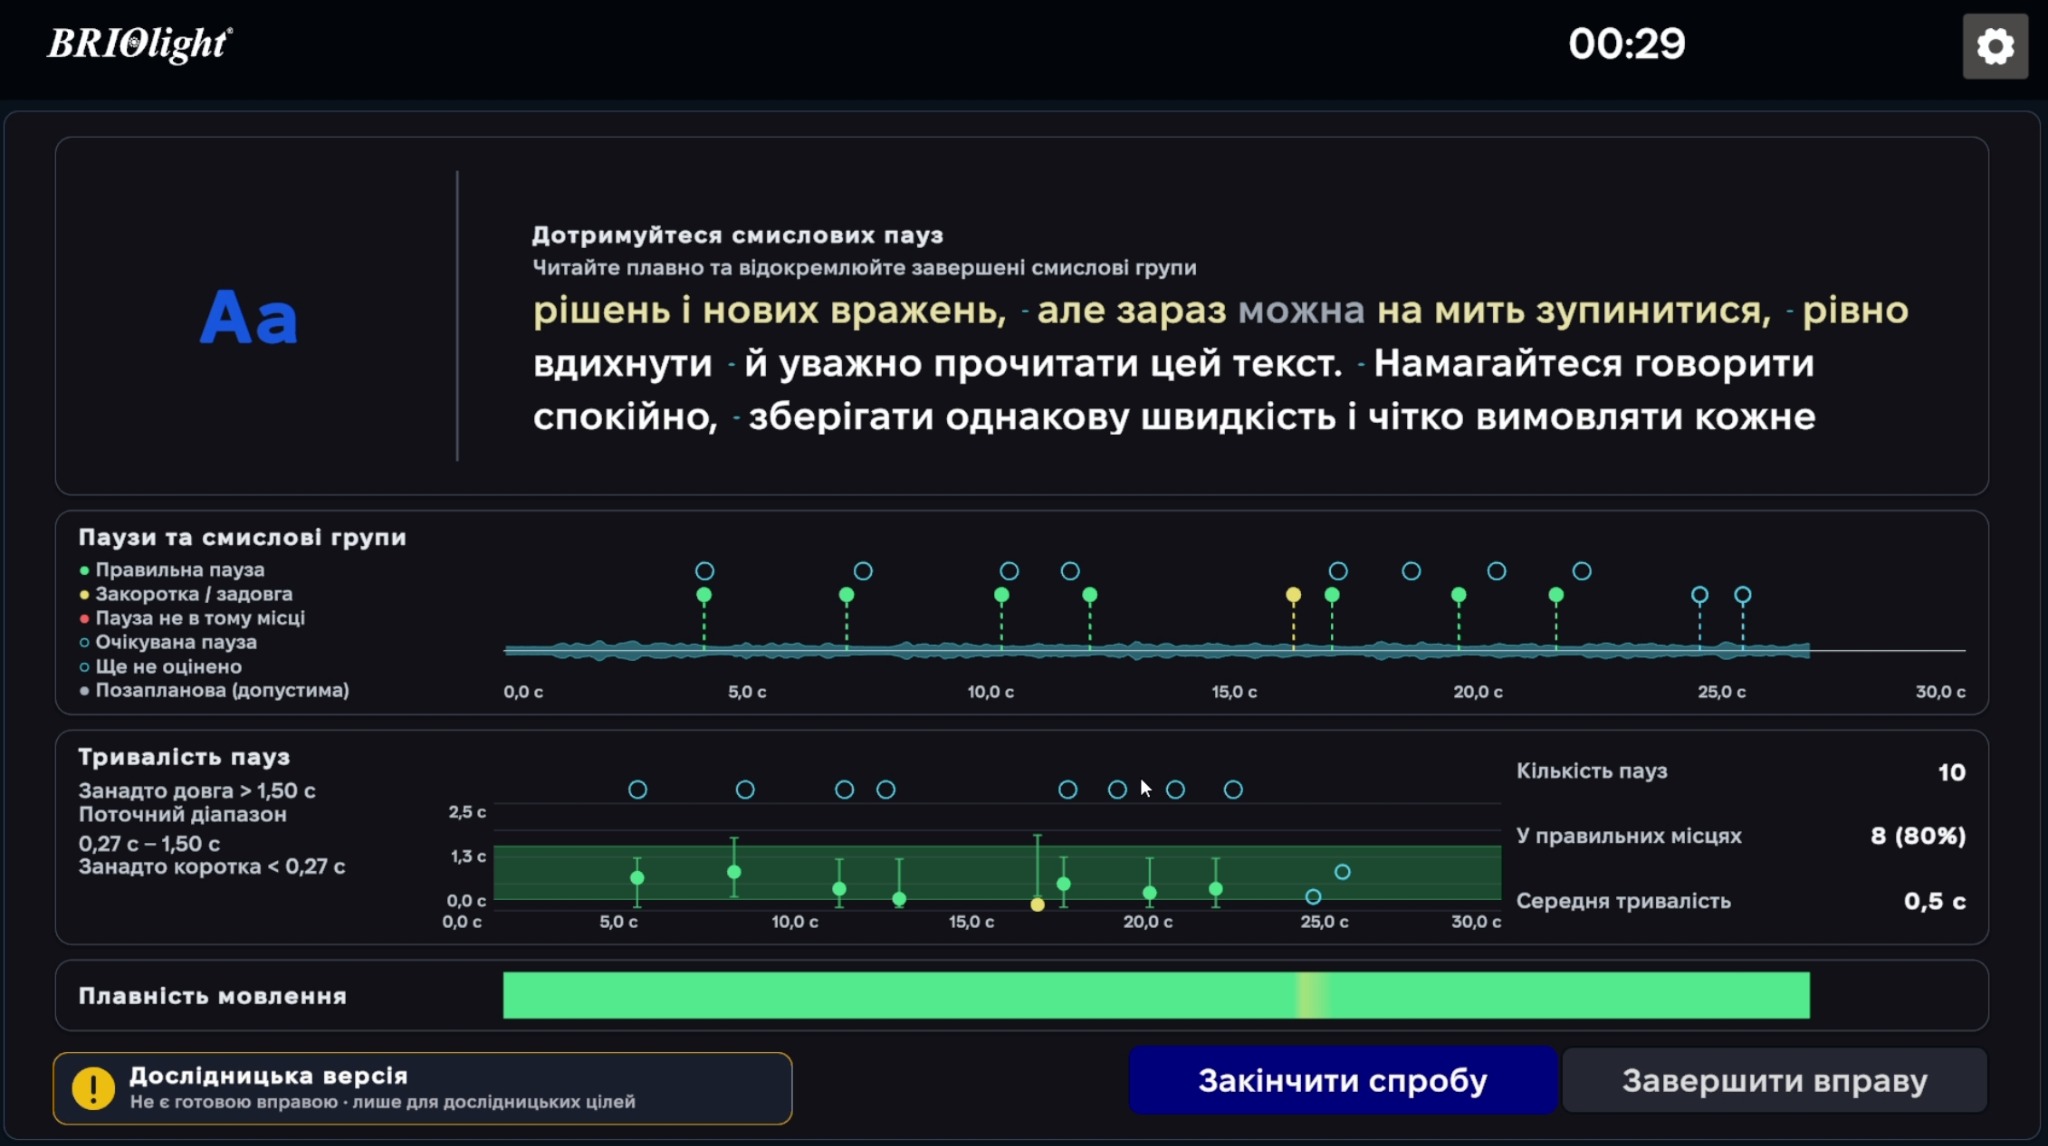The image size is (2048, 1146).
Task: Click the yellow segment in fluency bar
Action: click(x=1312, y=995)
